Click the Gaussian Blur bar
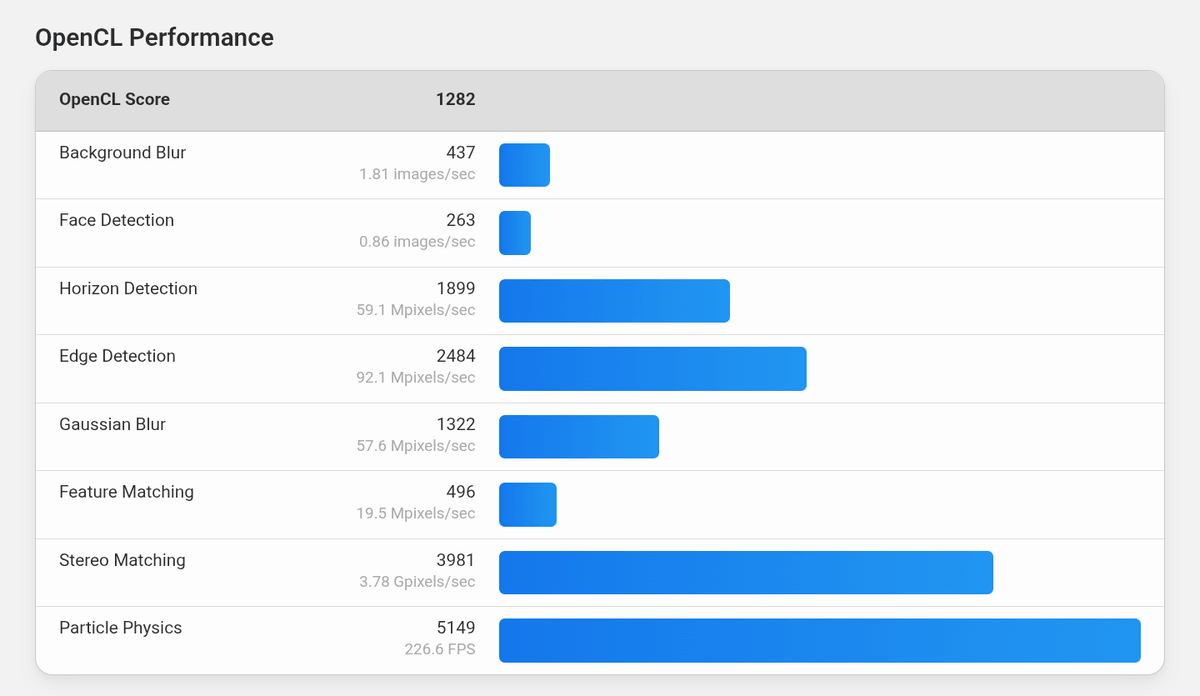This screenshot has width=1200, height=696. pyautogui.click(x=579, y=437)
